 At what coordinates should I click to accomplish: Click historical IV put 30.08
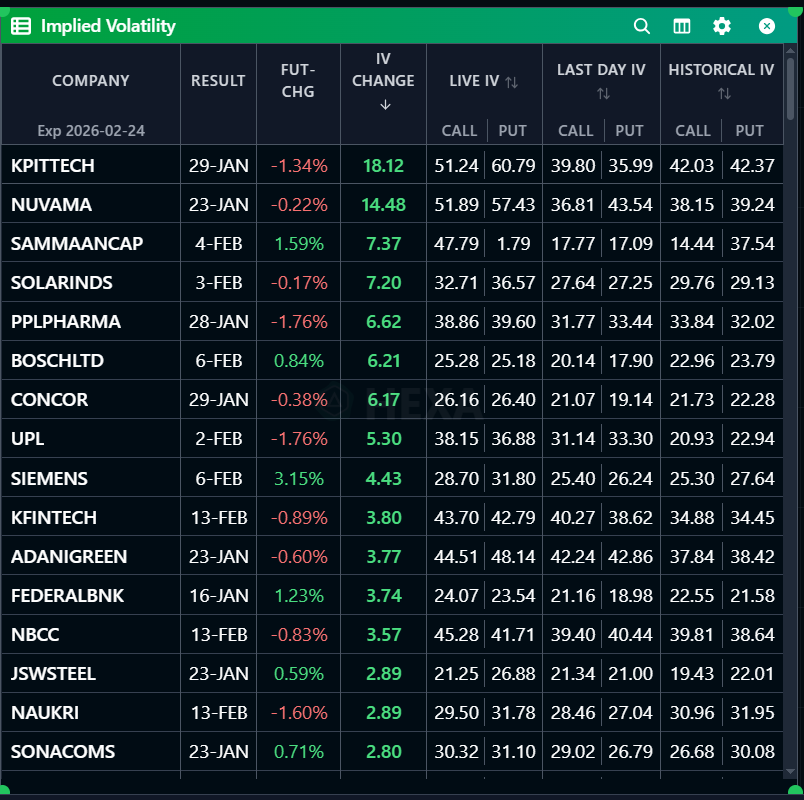point(752,751)
